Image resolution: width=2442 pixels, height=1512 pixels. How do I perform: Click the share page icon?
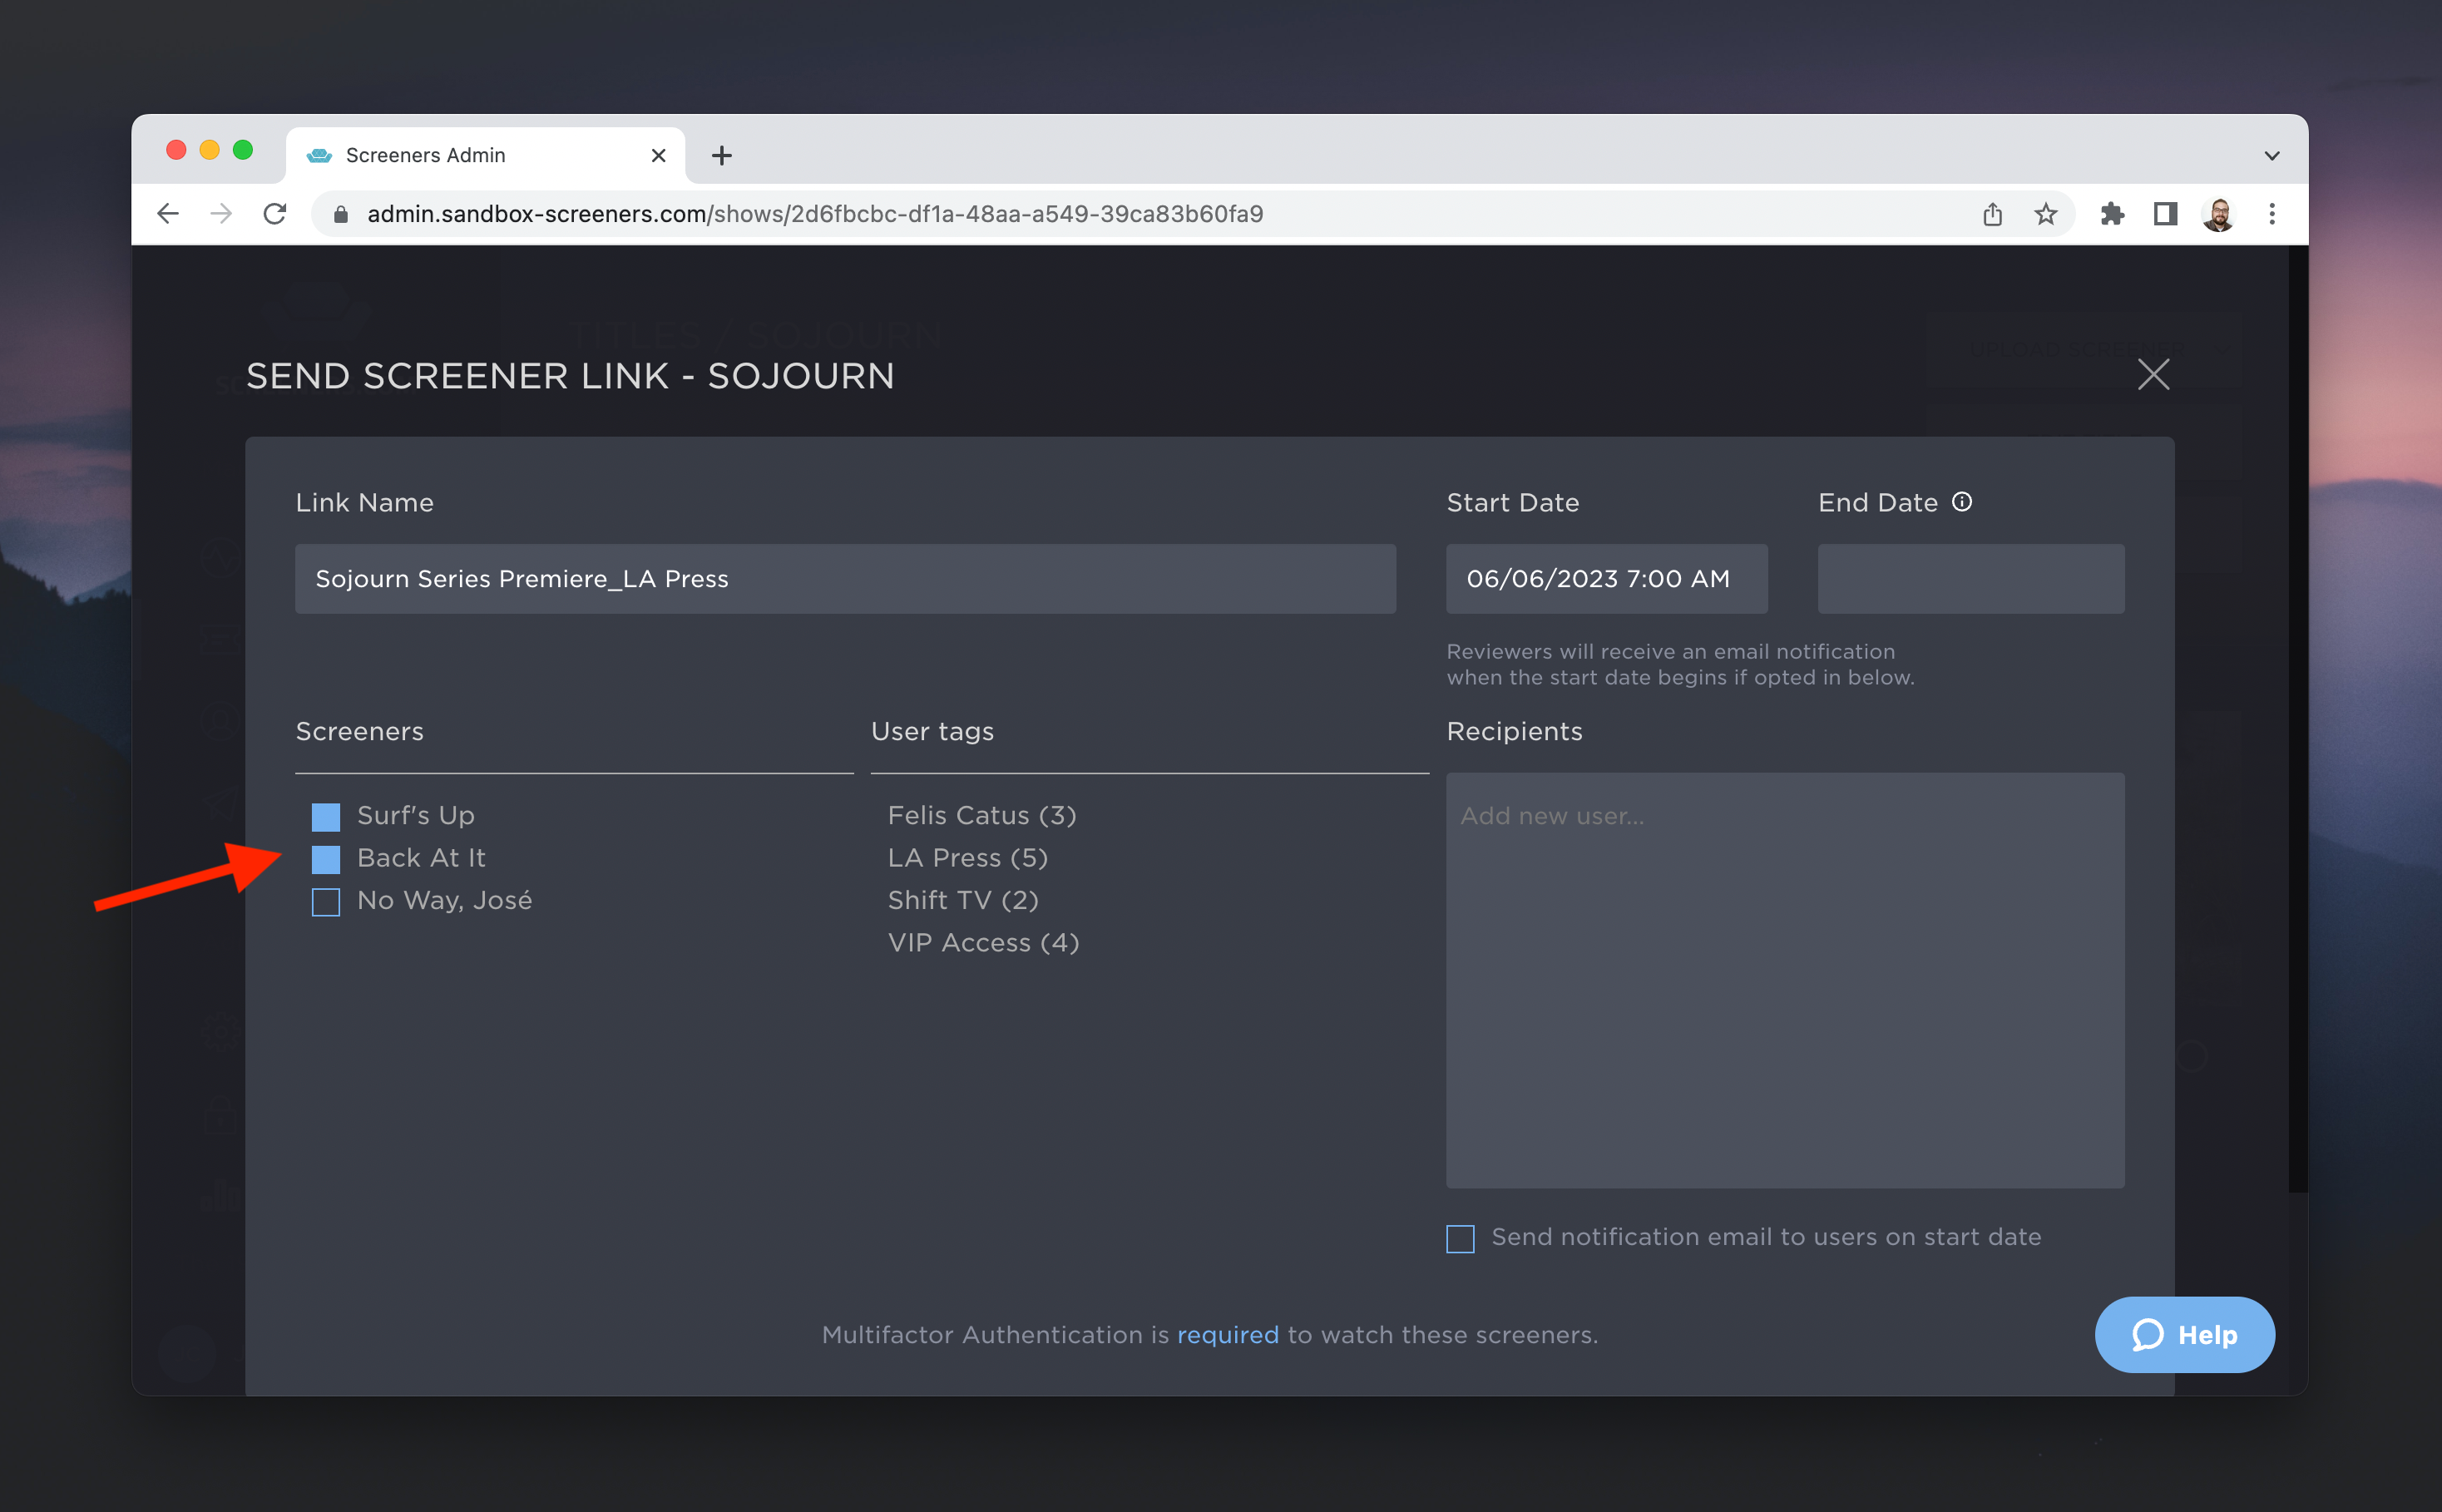[x=1992, y=214]
